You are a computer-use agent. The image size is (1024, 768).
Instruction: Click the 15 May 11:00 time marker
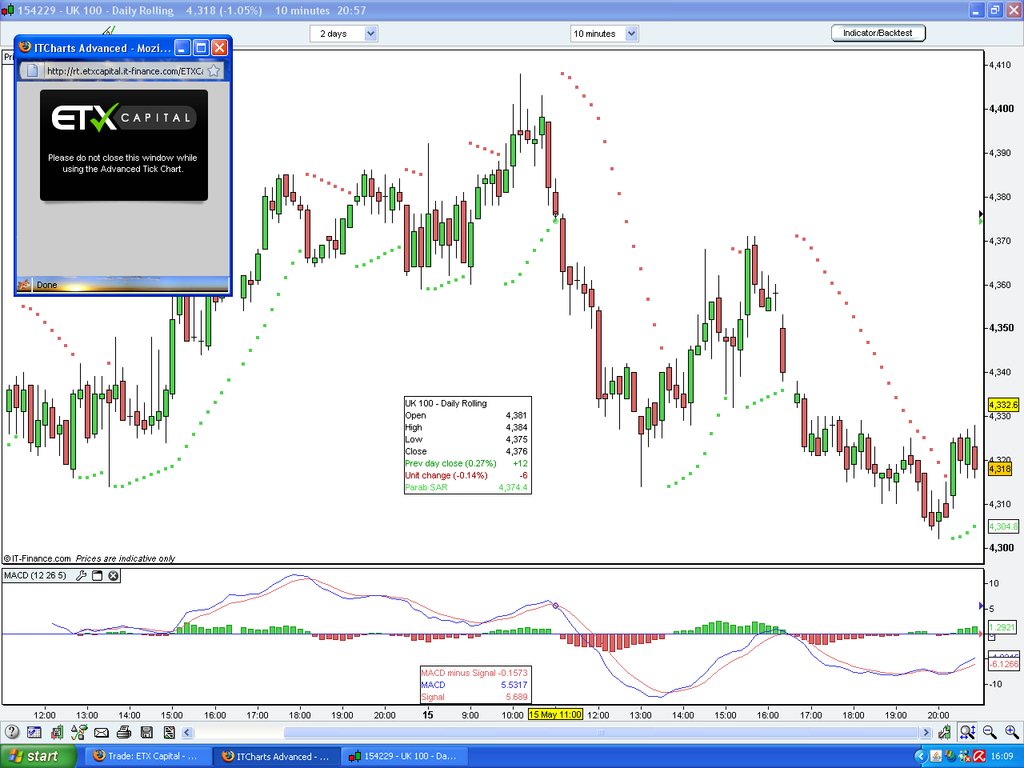click(555, 714)
